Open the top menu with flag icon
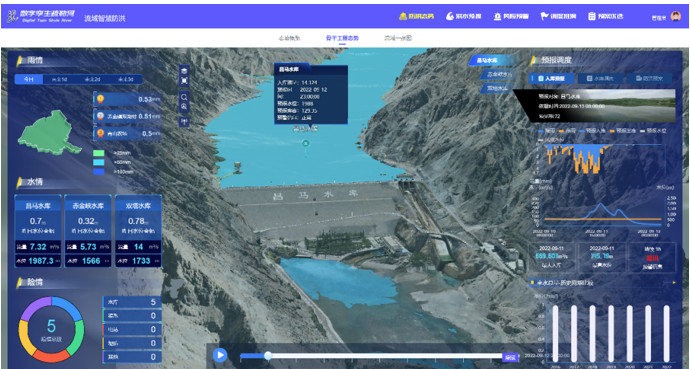 coord(558,16)
